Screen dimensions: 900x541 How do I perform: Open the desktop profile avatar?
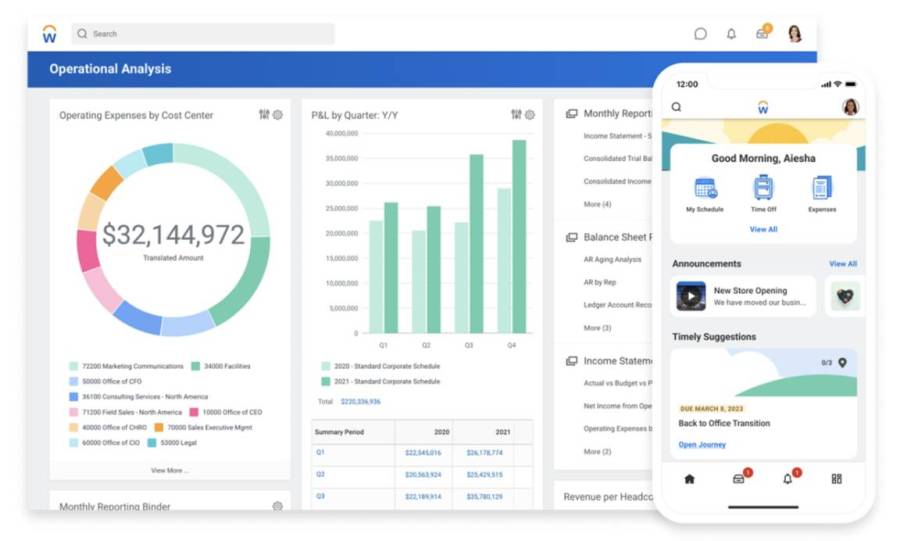795,34
